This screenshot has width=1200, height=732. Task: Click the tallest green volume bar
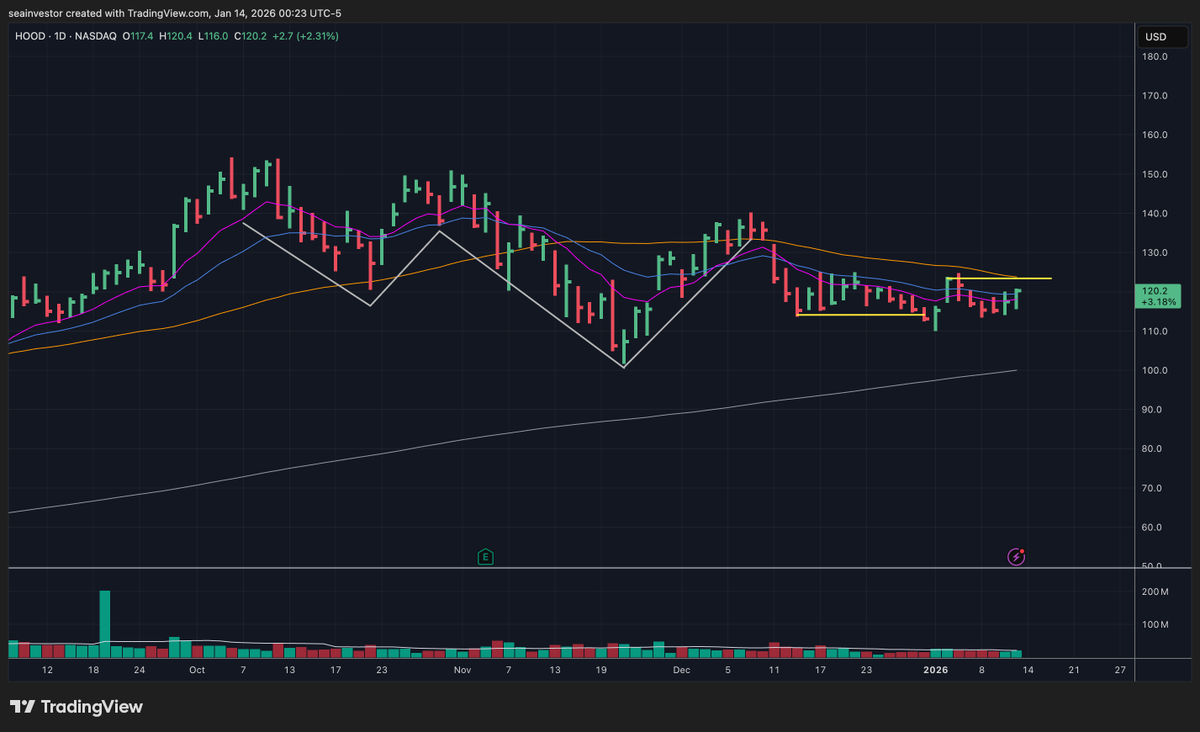point(105,623)
